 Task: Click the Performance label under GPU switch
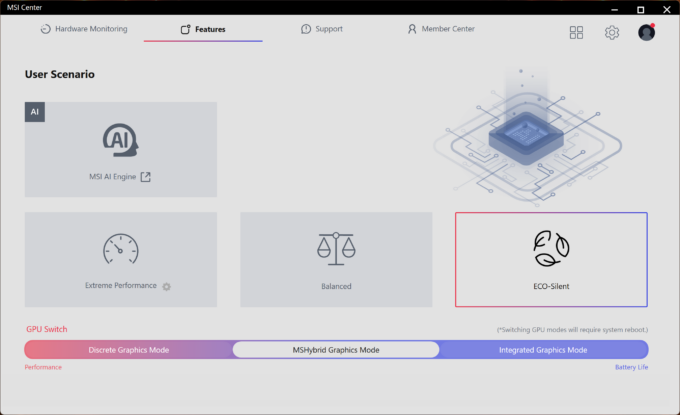pyautogui.click(x=43, y=367)
